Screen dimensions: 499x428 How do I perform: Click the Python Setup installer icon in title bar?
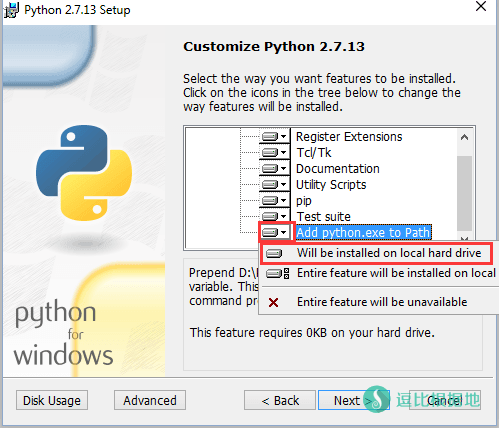11,10
